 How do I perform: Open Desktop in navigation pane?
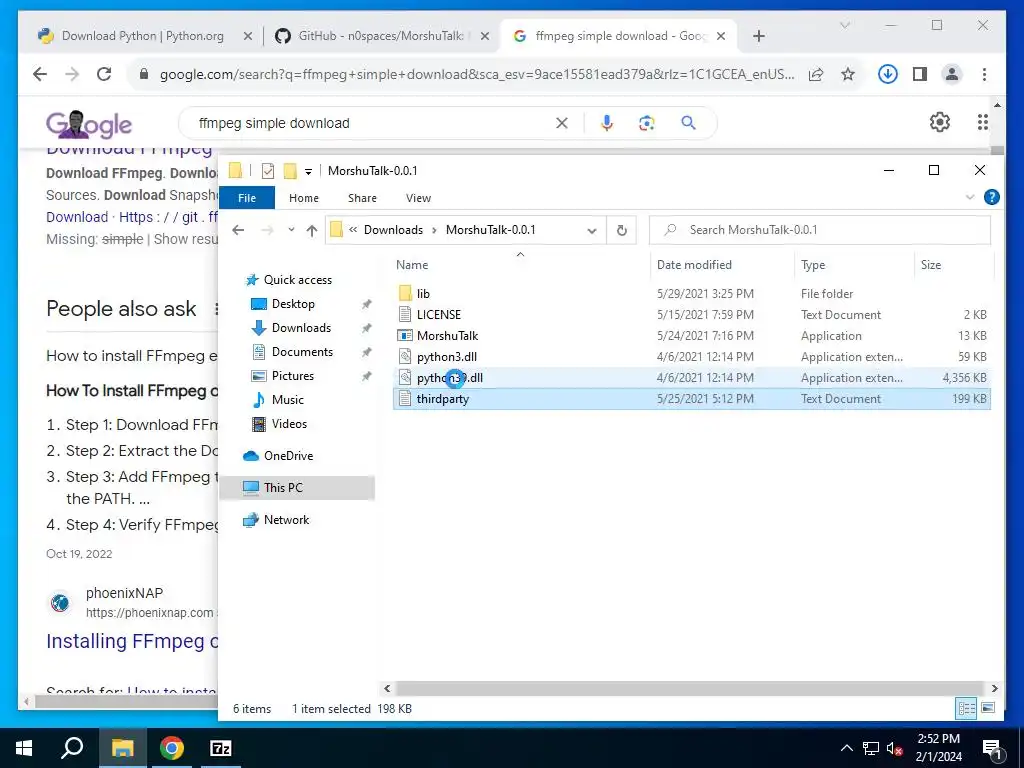(293, 304)
